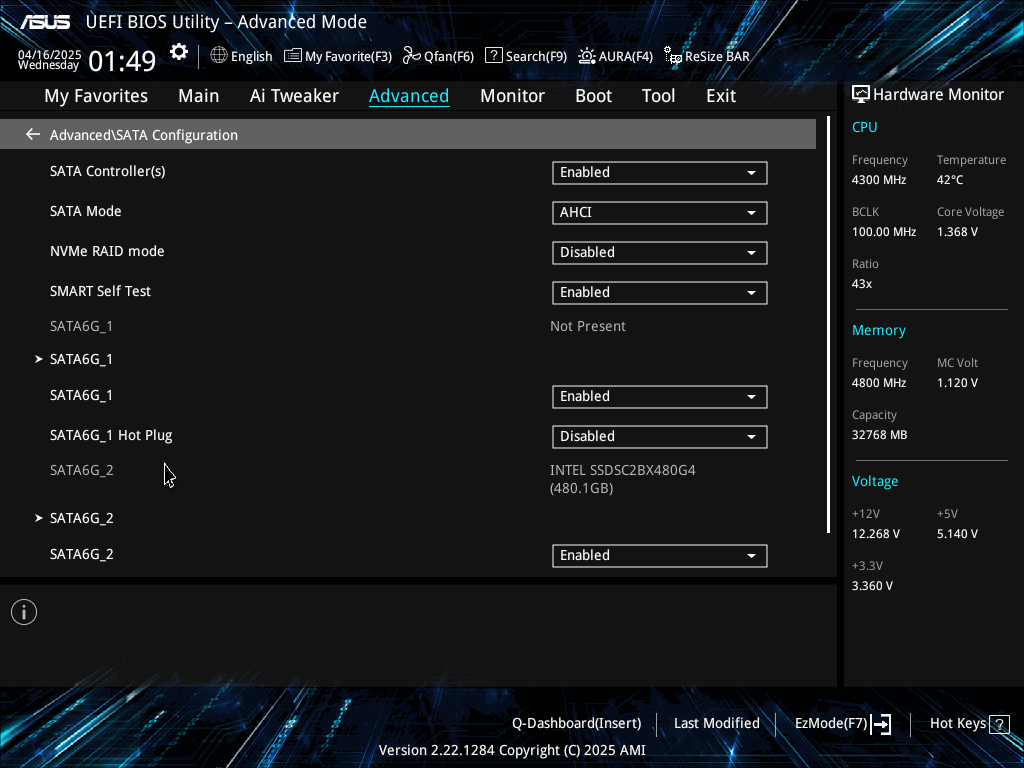Open My Favorite(F3) list icon

293,56
